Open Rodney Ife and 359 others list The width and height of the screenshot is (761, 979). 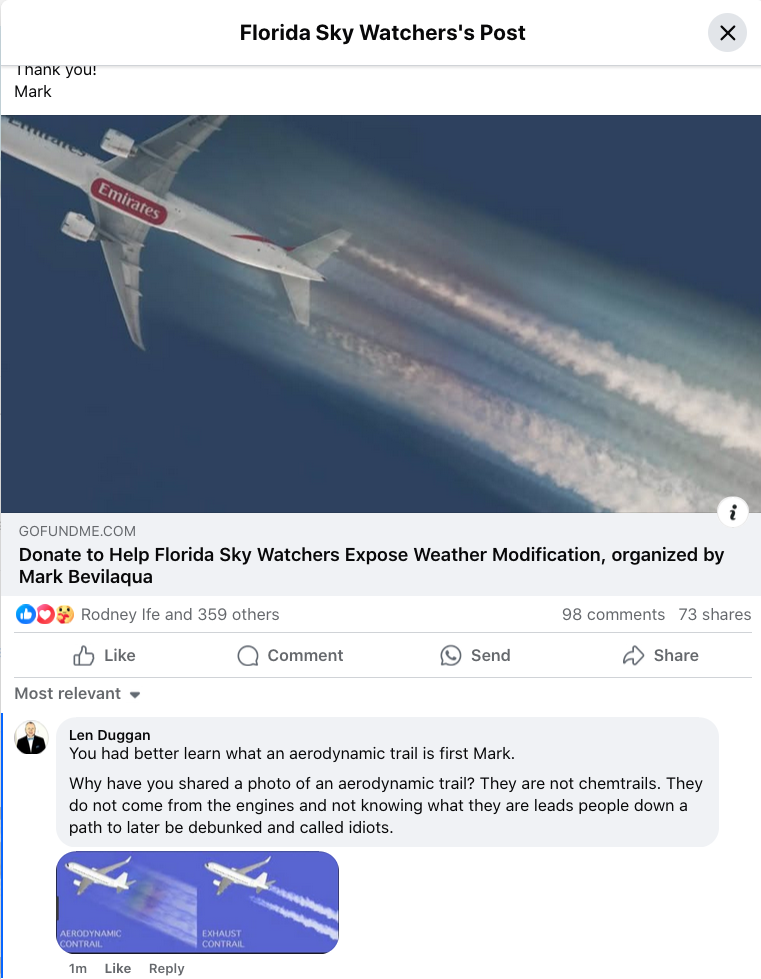180,614
